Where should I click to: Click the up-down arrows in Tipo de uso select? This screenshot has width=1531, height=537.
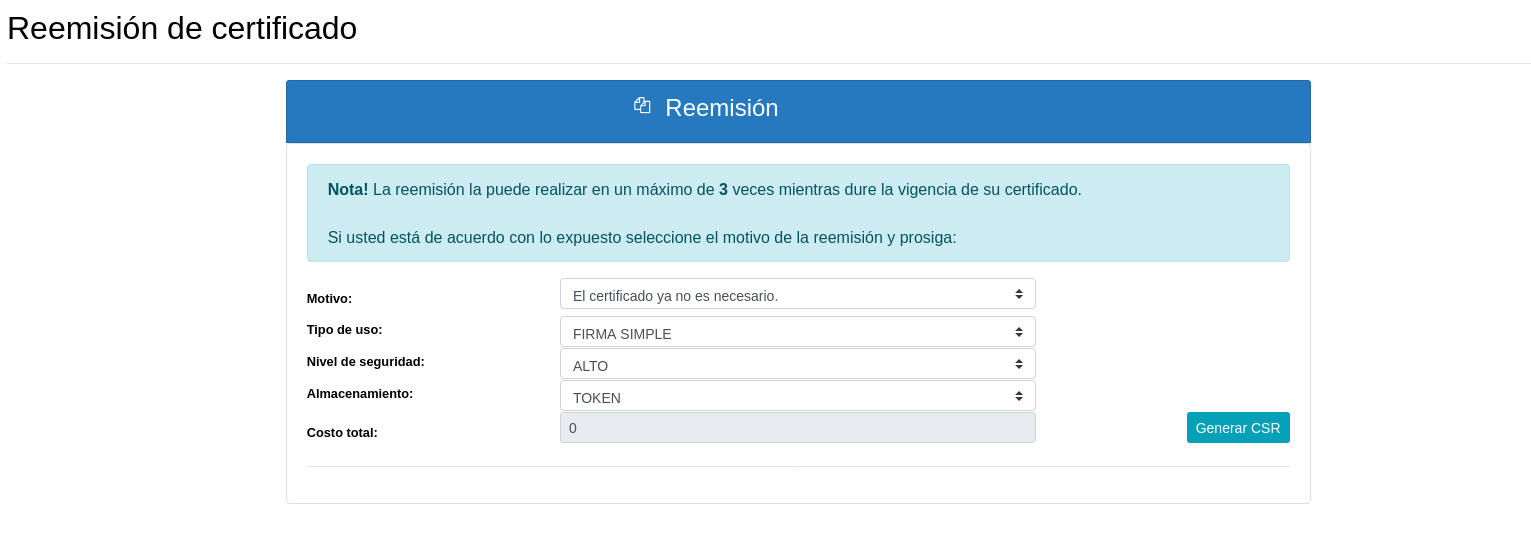1018,332
